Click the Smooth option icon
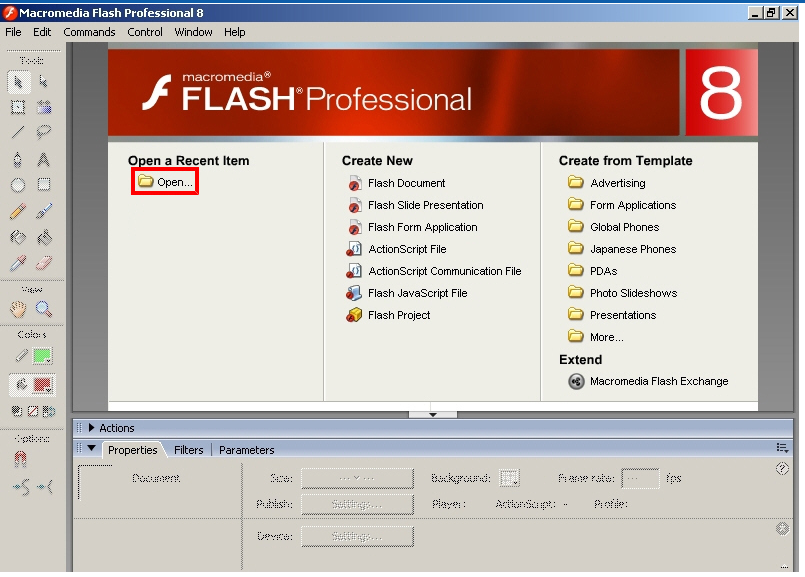 point(21,487)
